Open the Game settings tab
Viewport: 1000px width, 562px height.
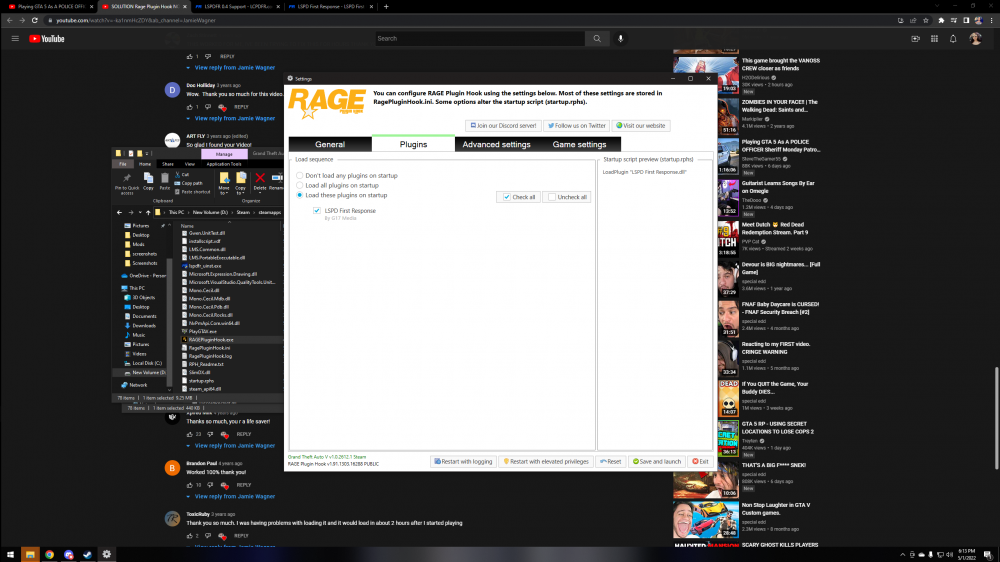click(579, 145)
